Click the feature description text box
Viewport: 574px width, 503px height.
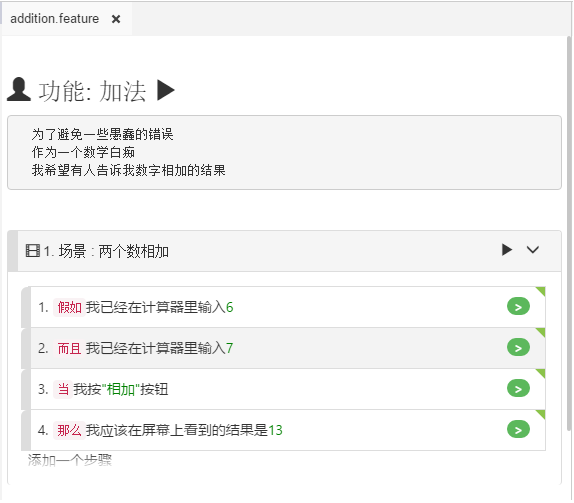(284, 152)
